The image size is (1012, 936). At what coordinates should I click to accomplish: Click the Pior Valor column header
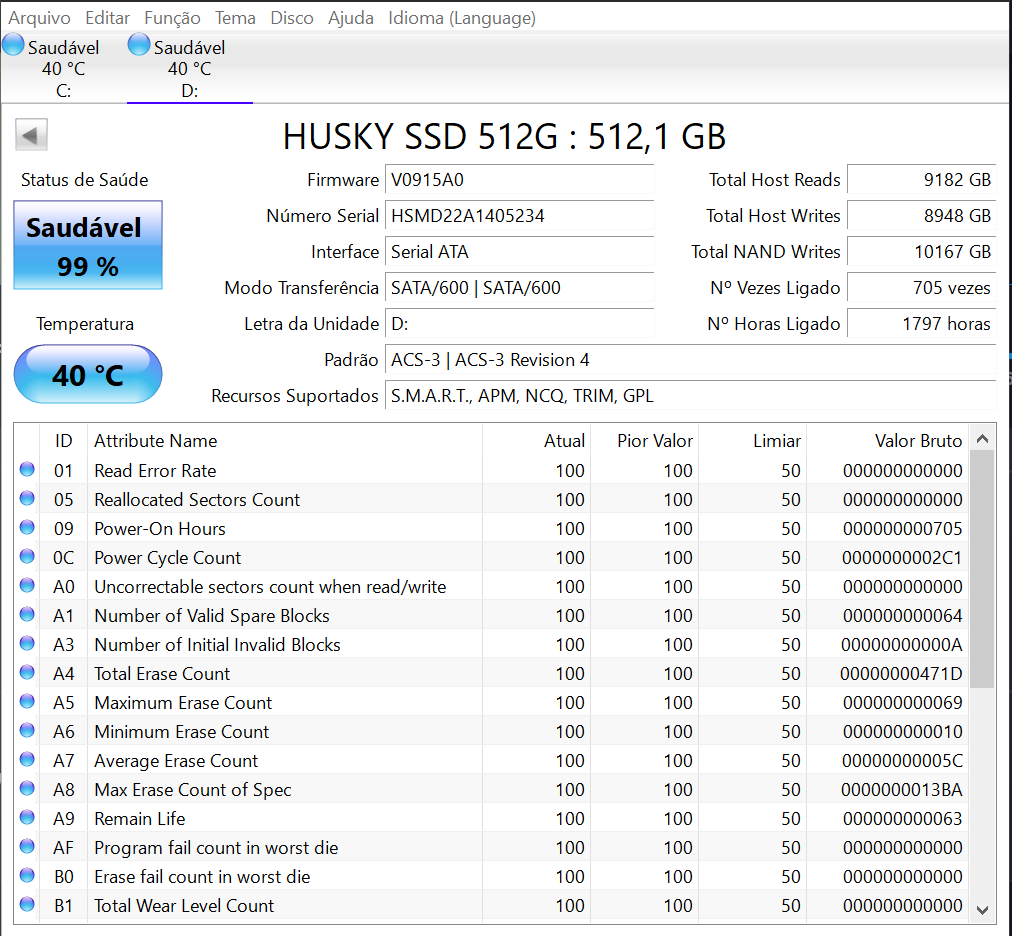tap(644, 440)
